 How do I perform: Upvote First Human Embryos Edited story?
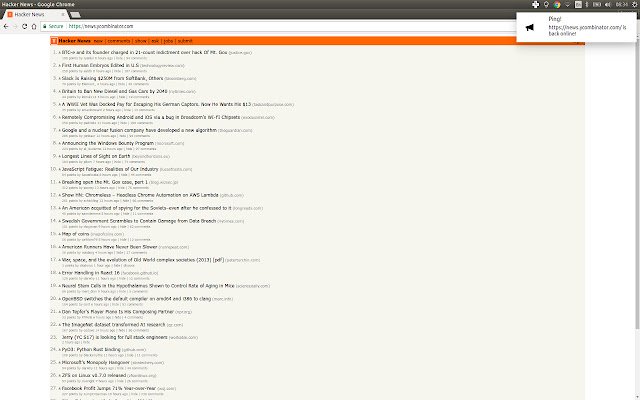[60, 66]
